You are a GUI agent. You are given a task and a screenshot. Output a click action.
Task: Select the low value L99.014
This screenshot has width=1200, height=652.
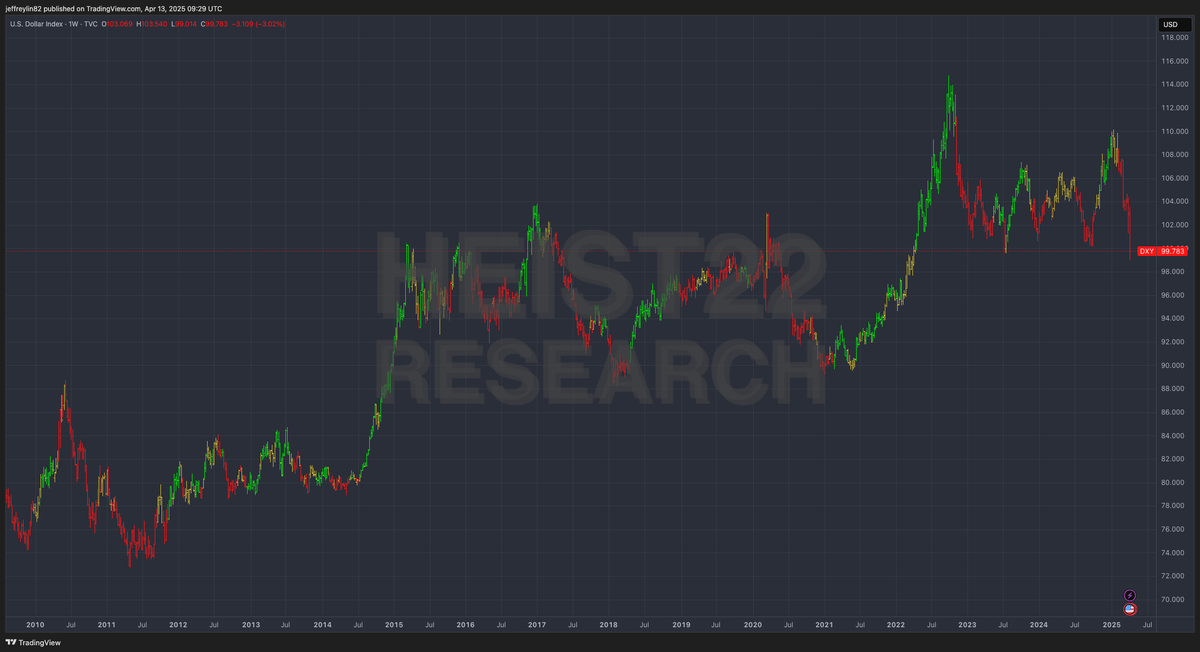184,24
